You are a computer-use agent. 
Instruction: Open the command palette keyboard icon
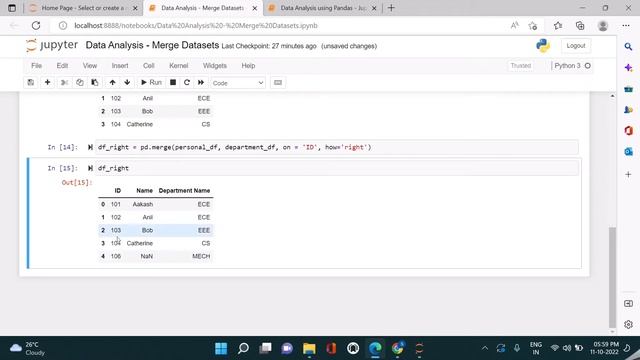(278, 82)
